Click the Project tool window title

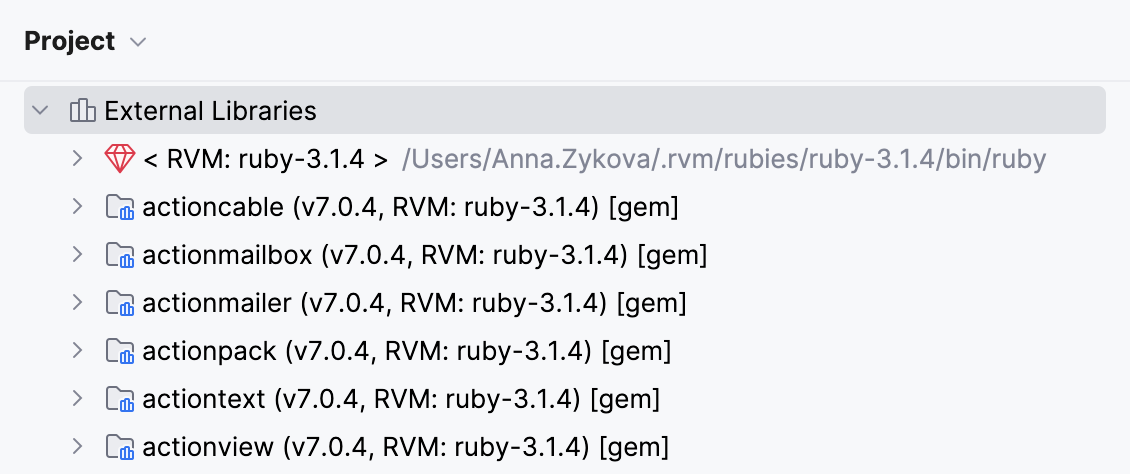70,42
